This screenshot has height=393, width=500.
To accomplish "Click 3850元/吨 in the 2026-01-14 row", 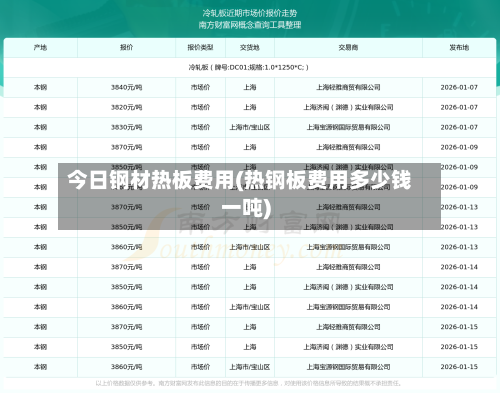I will tap(126, 287).
